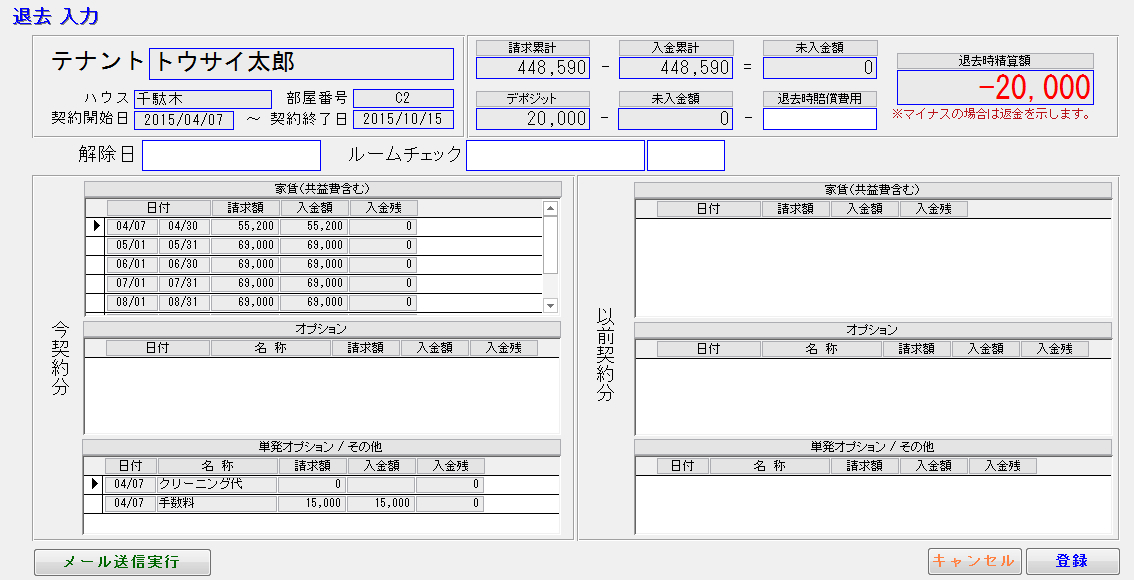Select the 04/07 rent row selector arrow
Screen dimensions: 1134x580
(x=96, y=226)
